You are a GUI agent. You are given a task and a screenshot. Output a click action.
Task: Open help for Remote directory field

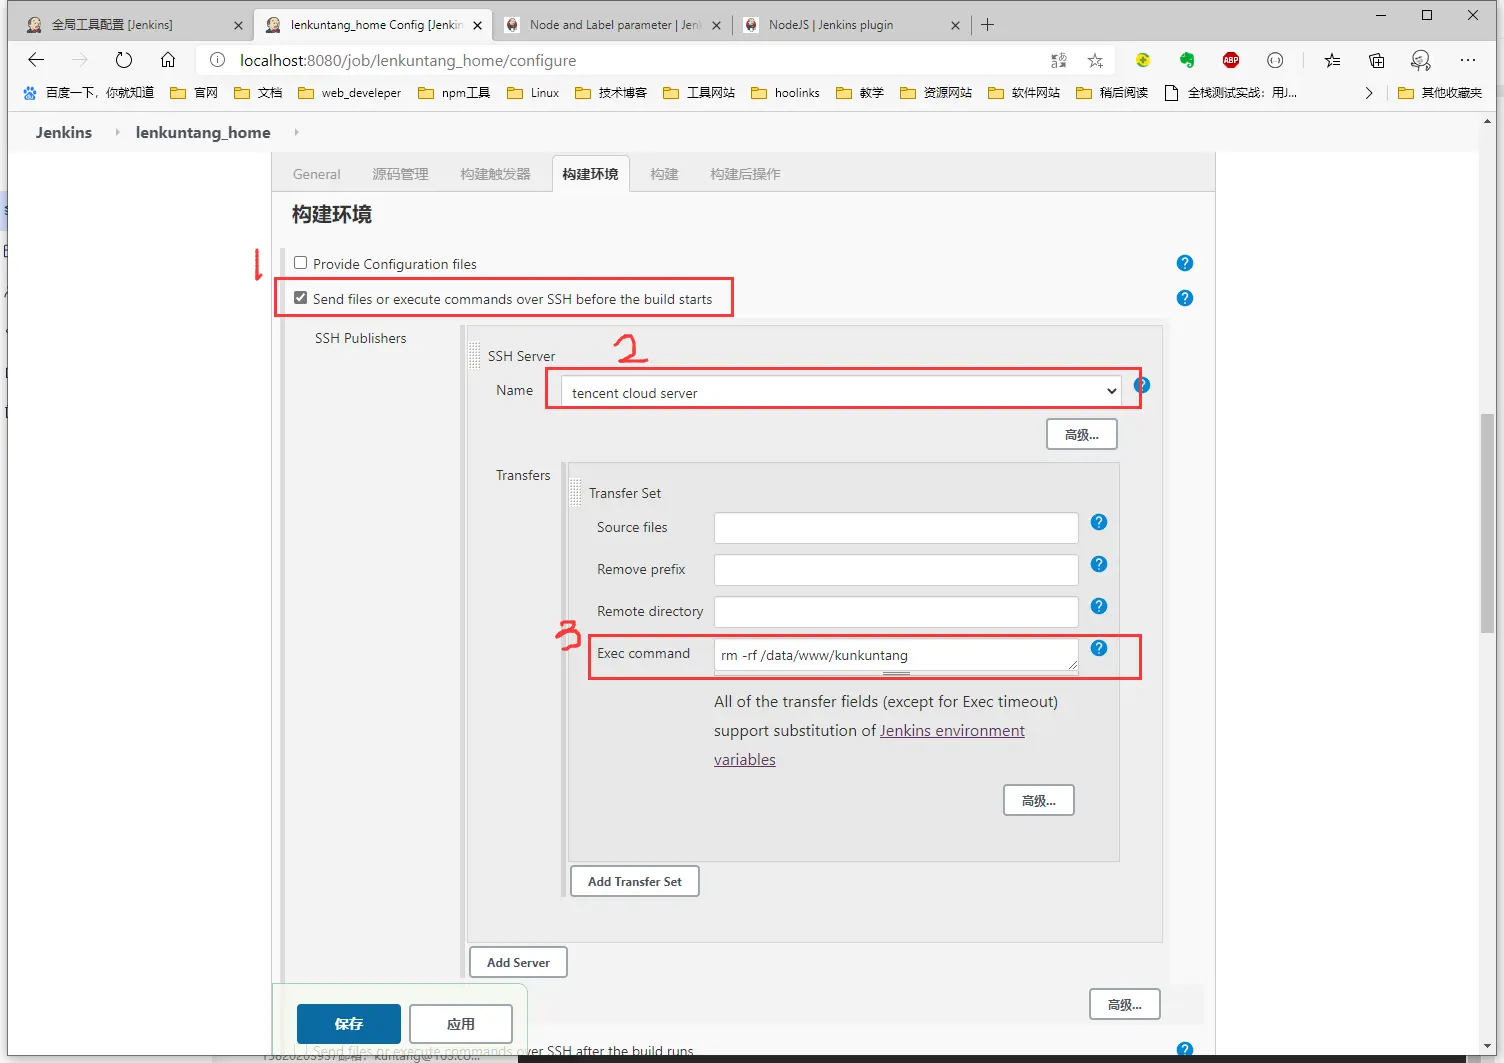[x=1099, y=606]
